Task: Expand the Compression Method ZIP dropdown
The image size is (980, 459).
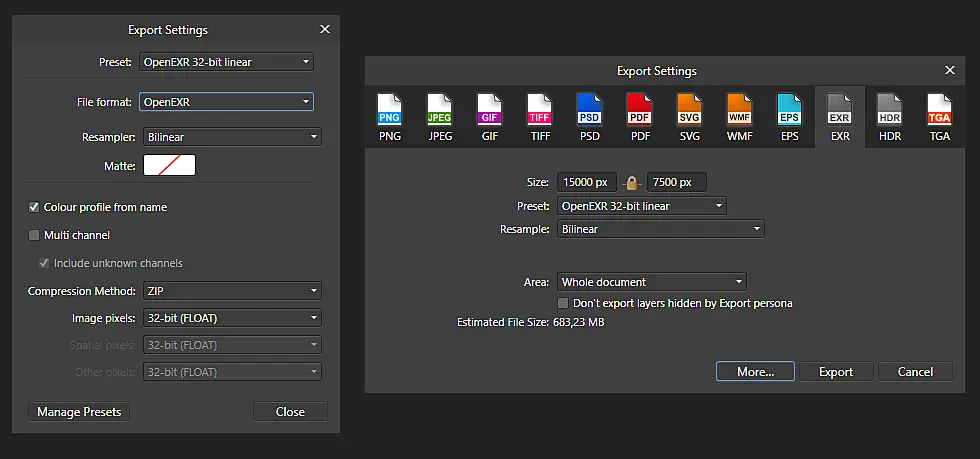Action: [232, 291]
